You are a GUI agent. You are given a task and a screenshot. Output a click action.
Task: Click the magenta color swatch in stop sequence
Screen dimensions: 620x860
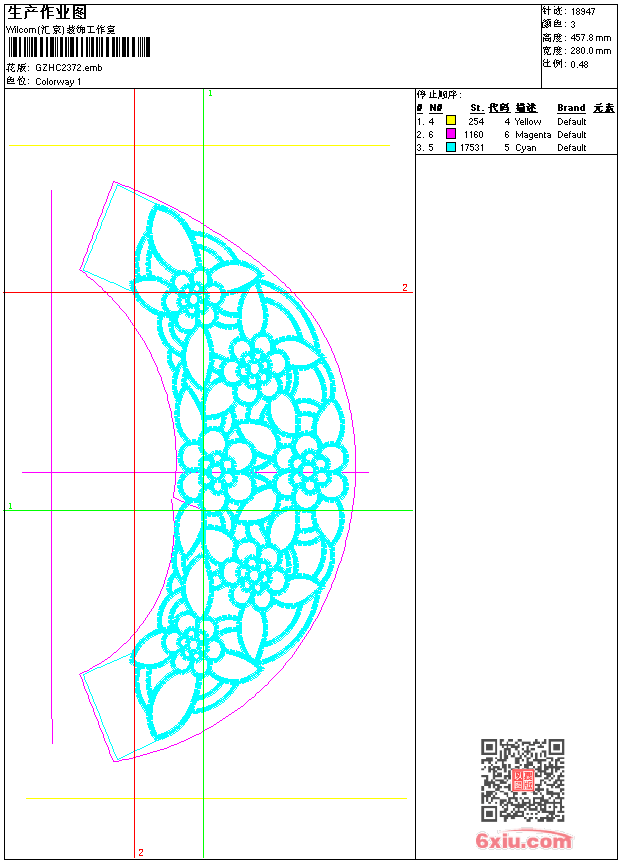(451, 134)
